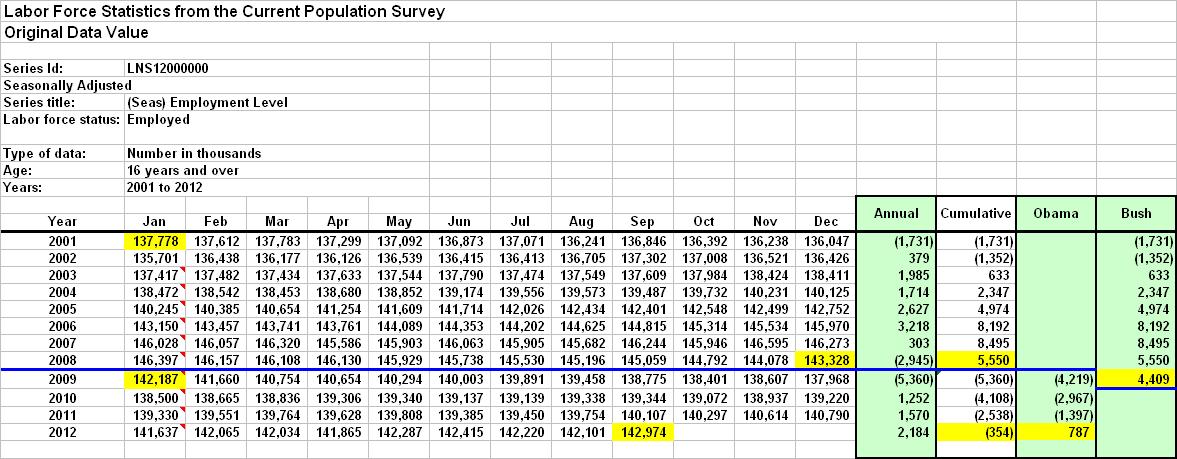The image size is (1177, 459).
Task: Select the yellow Obama total cell 787
Action: click(1056, 432)
